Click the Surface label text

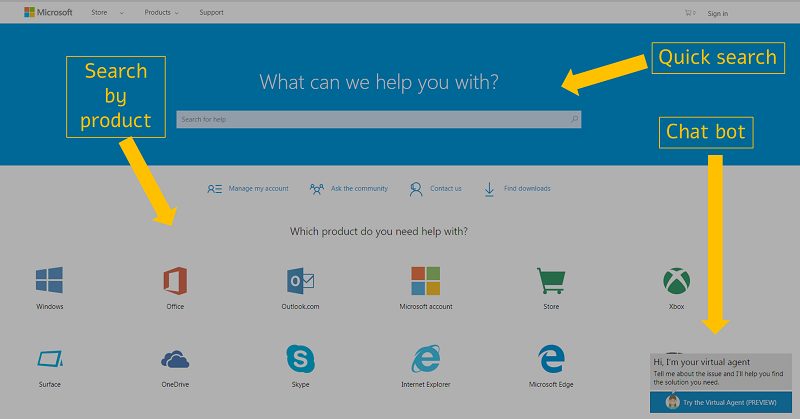pos(50,385)
